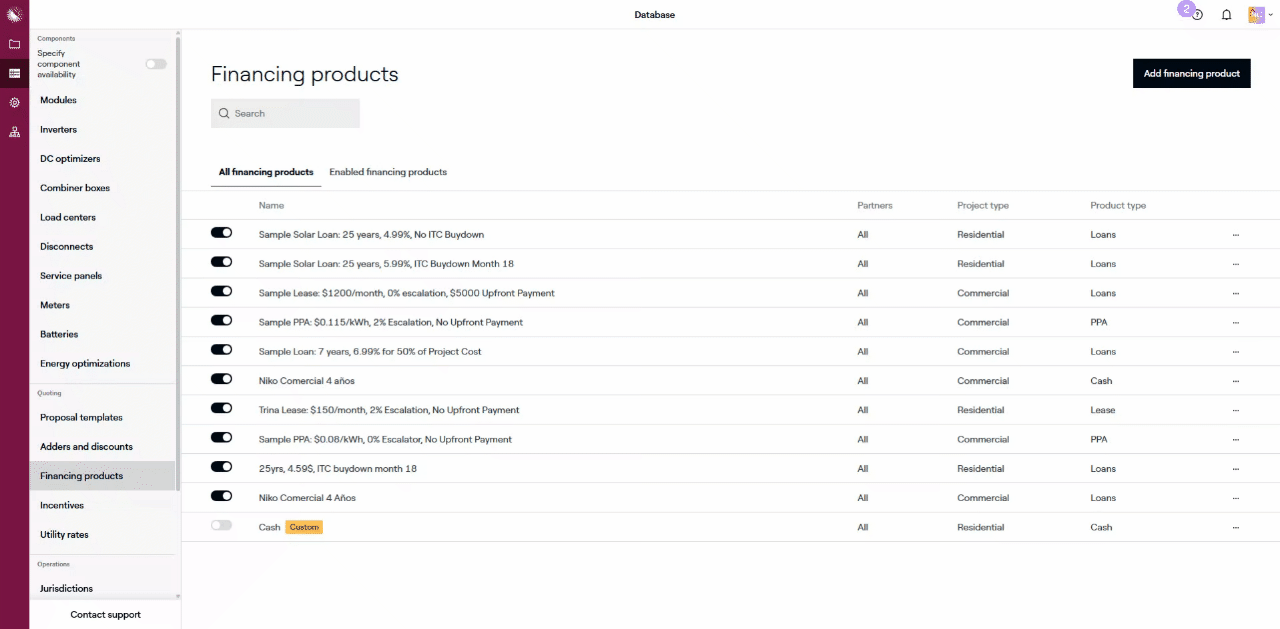1280x629 pixels.
Task: Click Contact support link
Action: click(x=105, y=614)
